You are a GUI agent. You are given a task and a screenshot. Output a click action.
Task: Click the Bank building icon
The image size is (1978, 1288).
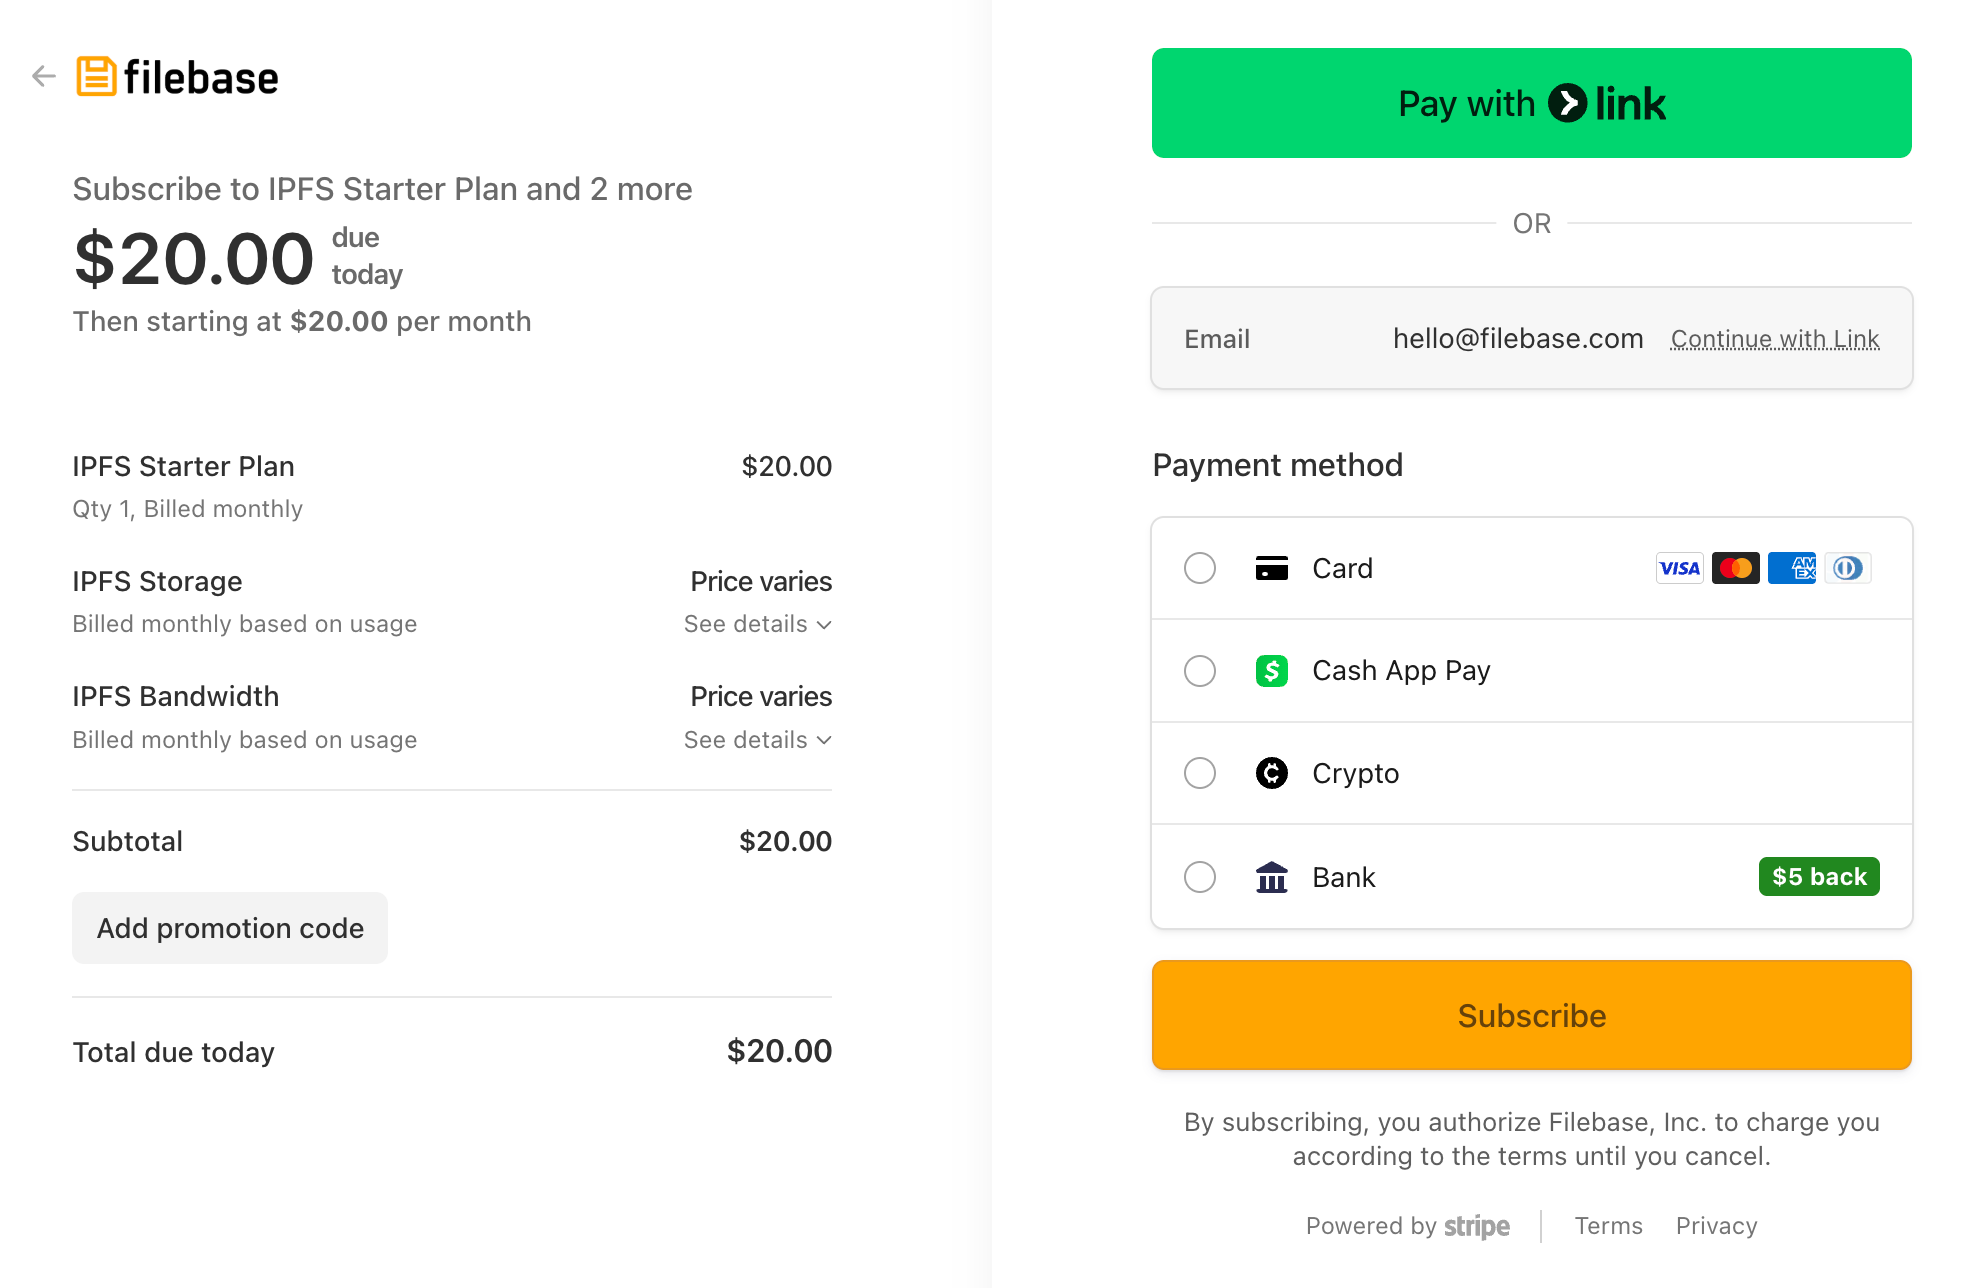(1271, 877)
